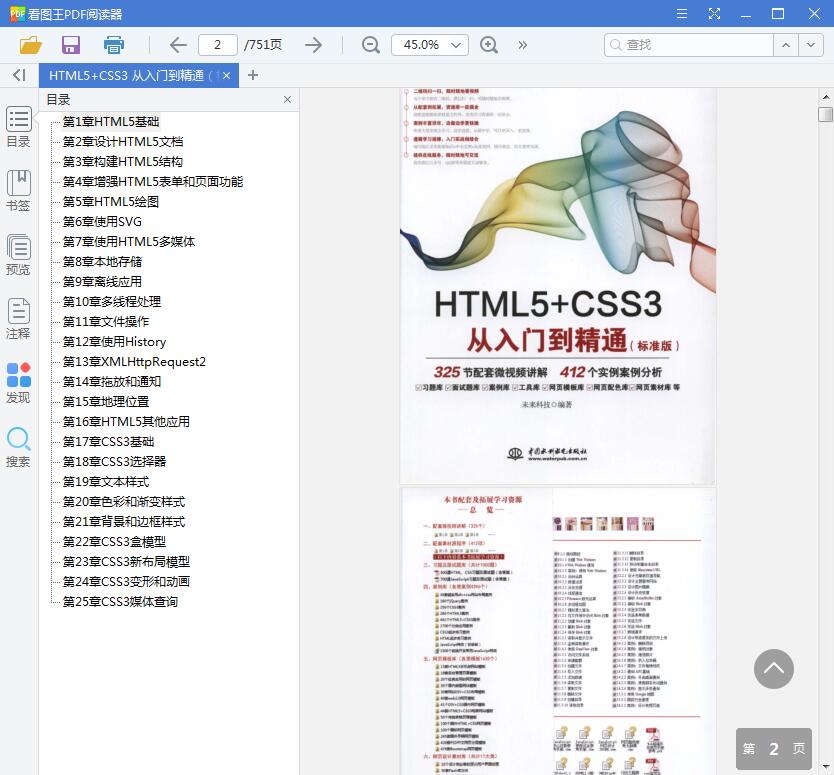The image size is (834, 775).
Task: Click the 本书配套及拓展学习资源 page
Action: 557,631
